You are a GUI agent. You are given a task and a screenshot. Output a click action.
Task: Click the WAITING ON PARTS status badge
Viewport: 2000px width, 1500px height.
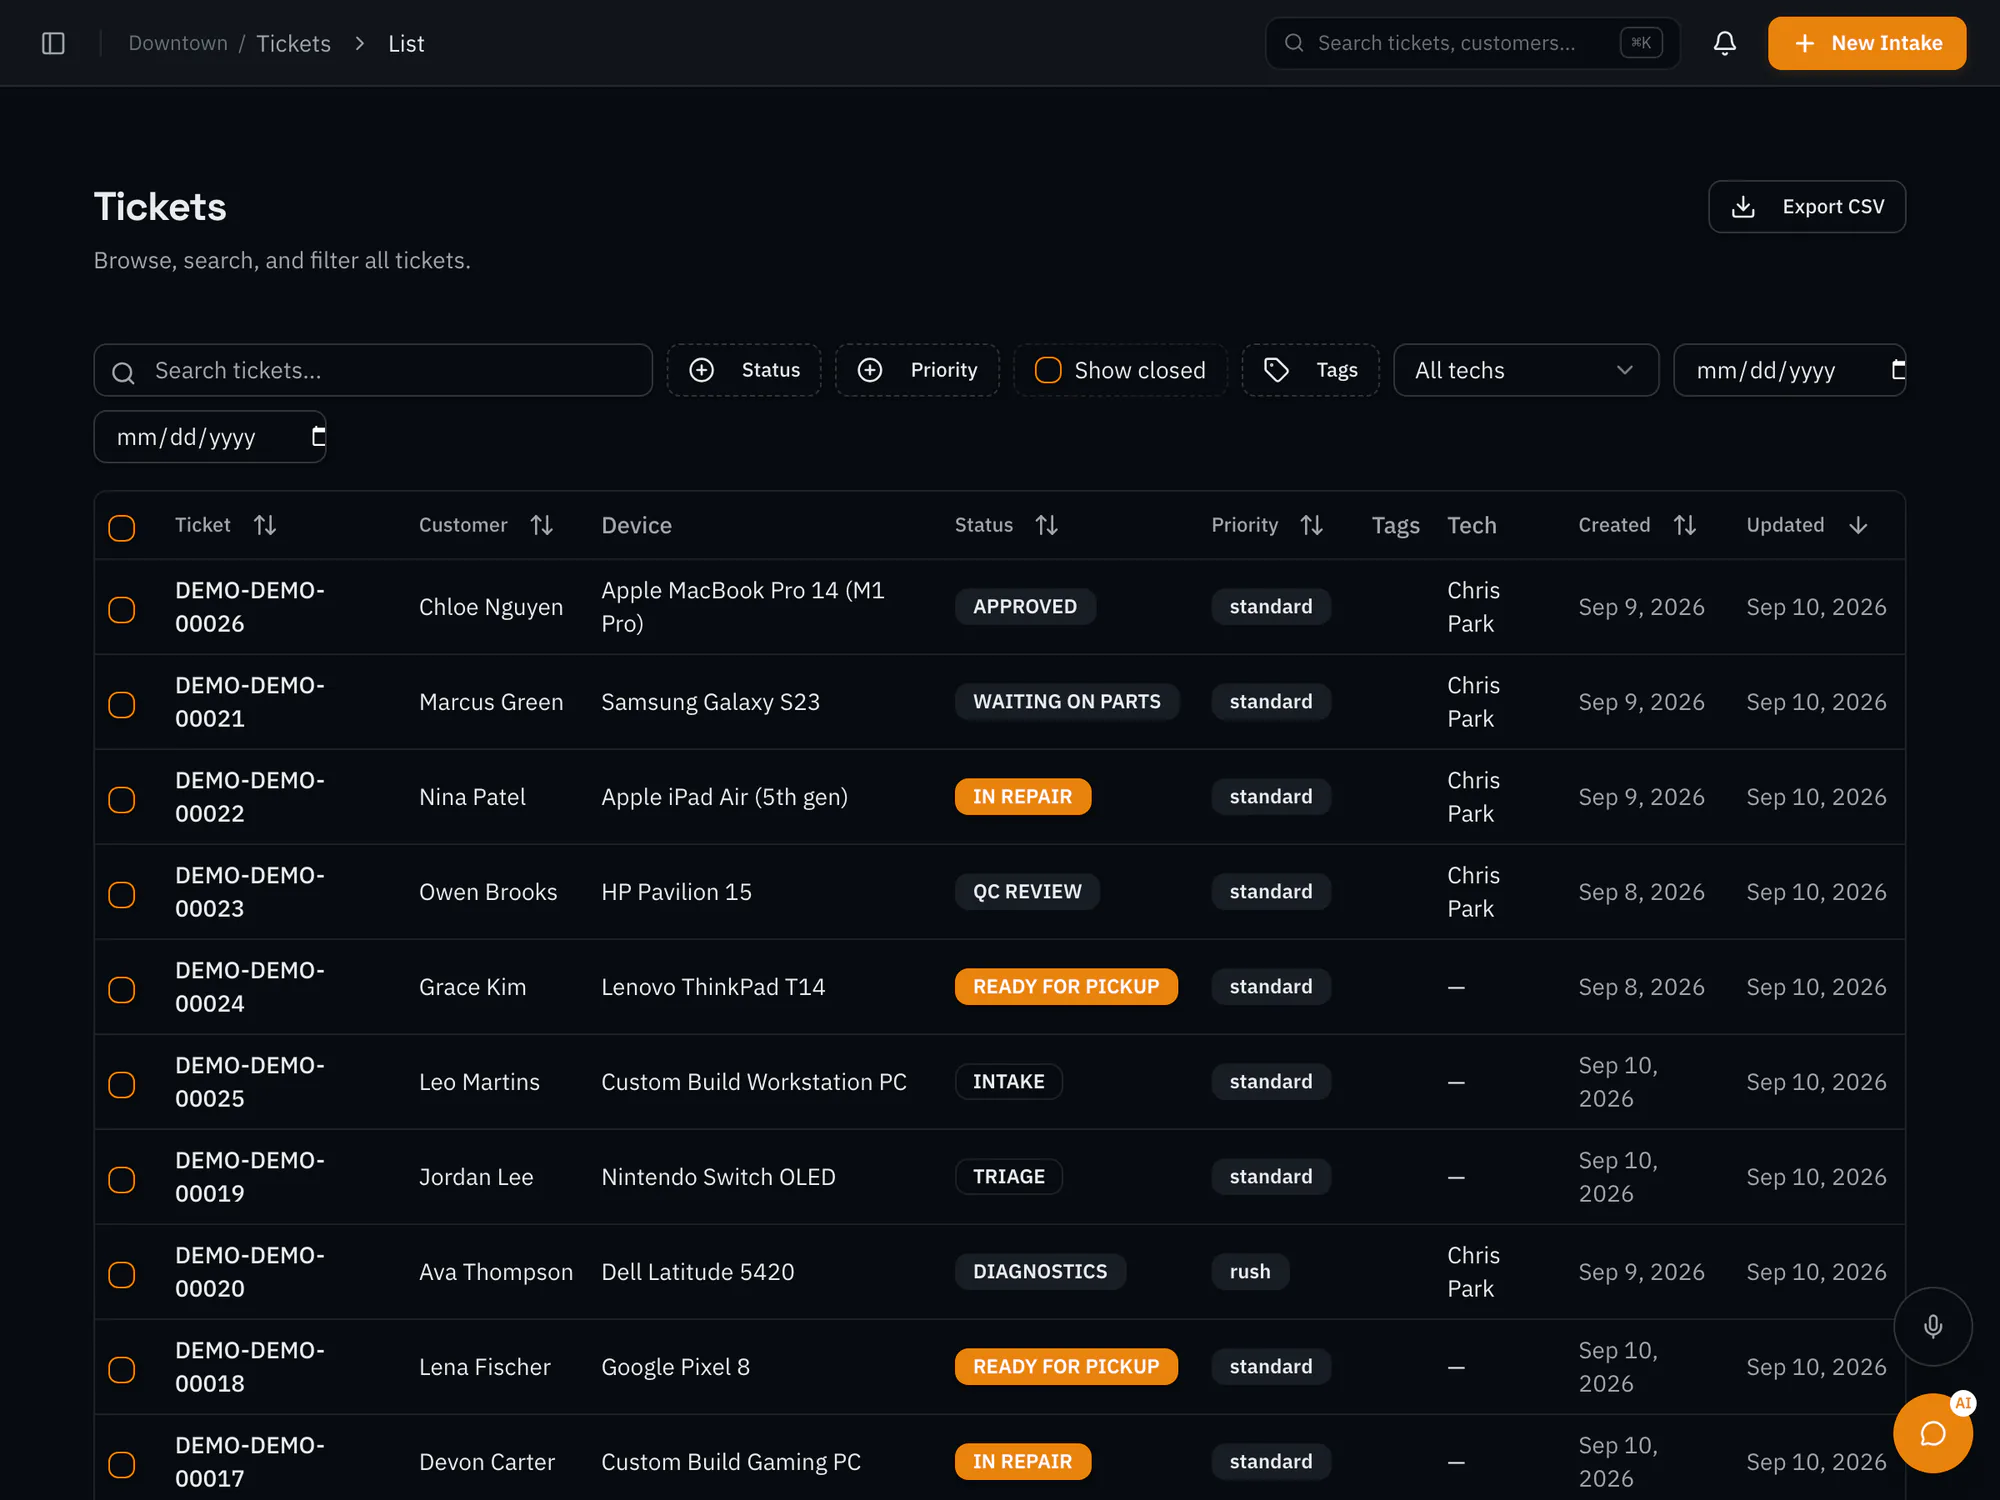[1067, 701]
